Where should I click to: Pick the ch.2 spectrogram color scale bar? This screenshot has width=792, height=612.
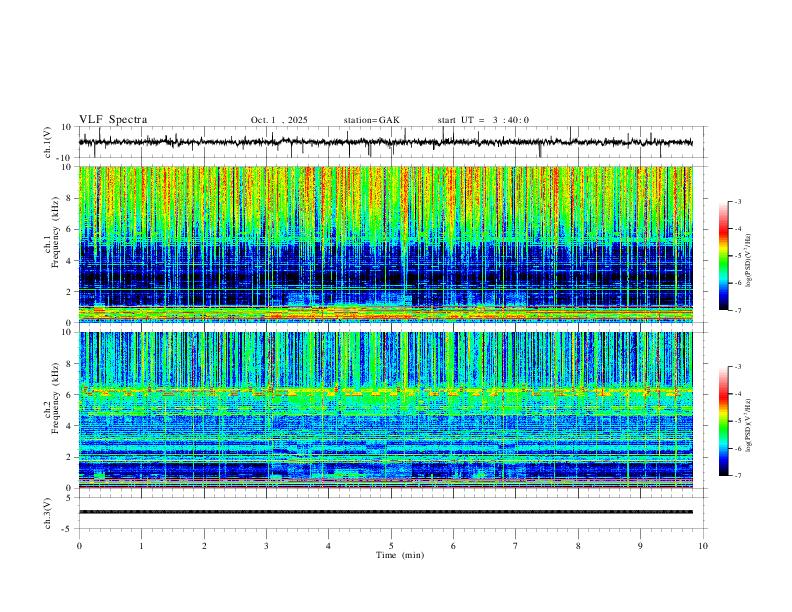[723, 421]
